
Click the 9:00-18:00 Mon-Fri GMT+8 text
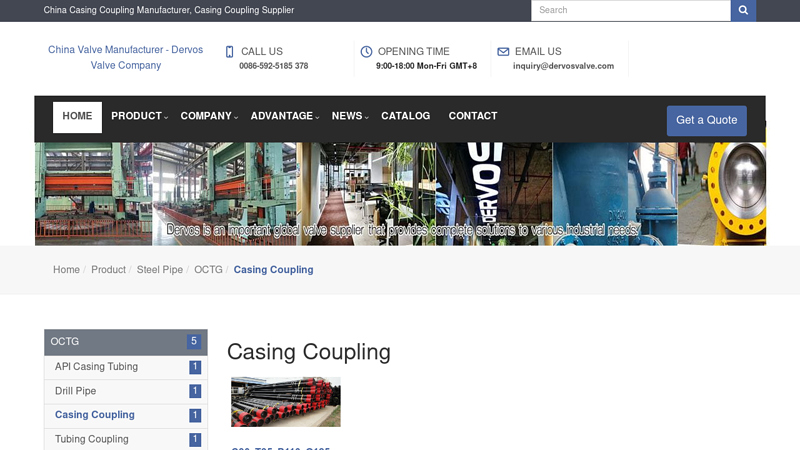tap(427, 66)
